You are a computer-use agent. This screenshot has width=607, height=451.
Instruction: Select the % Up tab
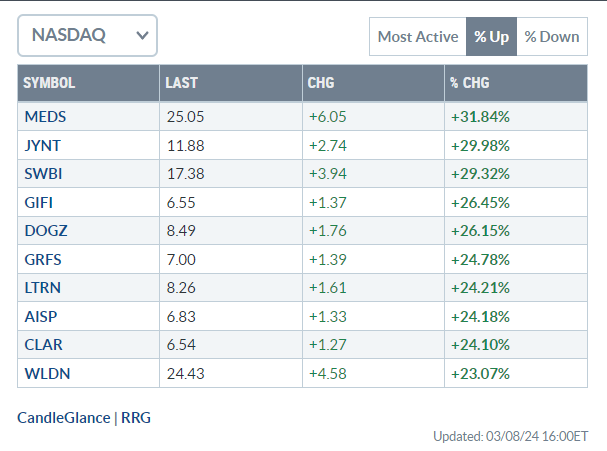[x=491, y=37]
